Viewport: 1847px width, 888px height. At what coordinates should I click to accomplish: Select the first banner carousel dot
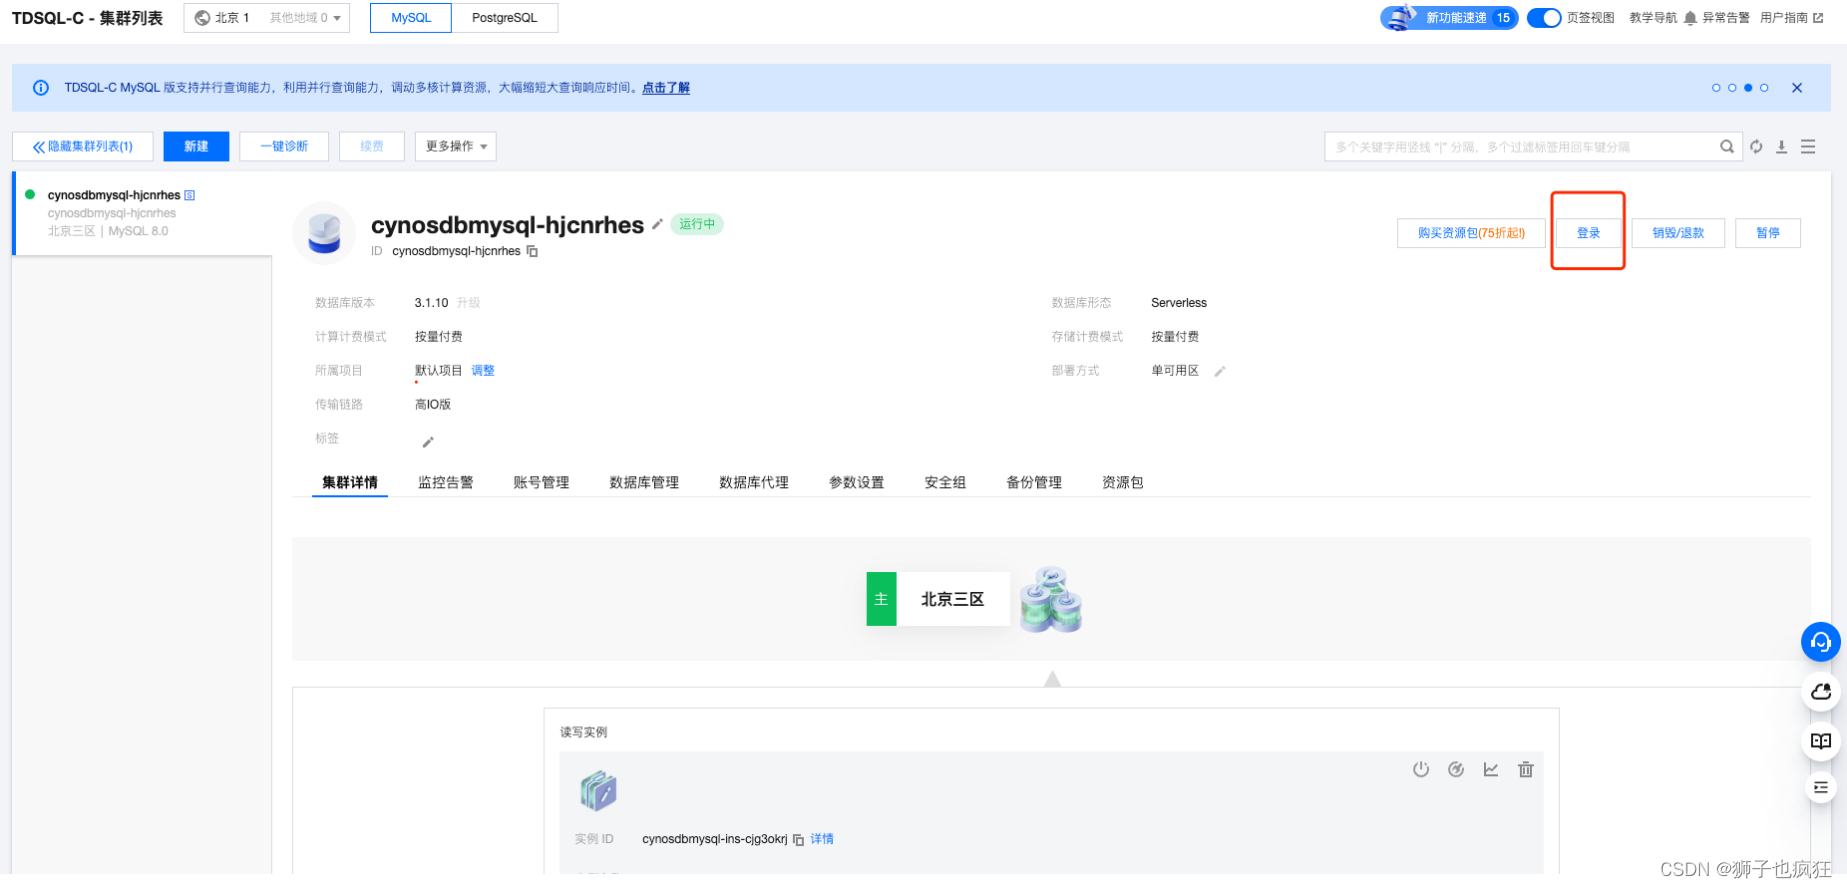pyautogui.click(x=1716, y=88)
